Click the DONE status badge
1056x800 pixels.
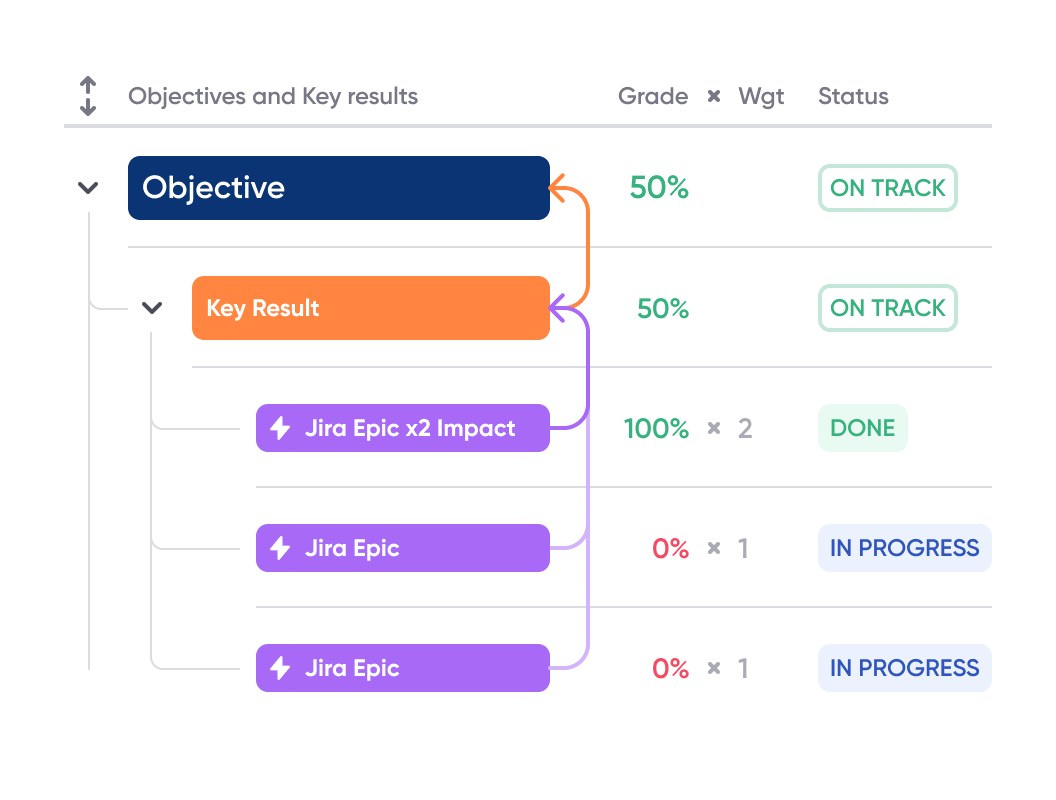(863, 428)
